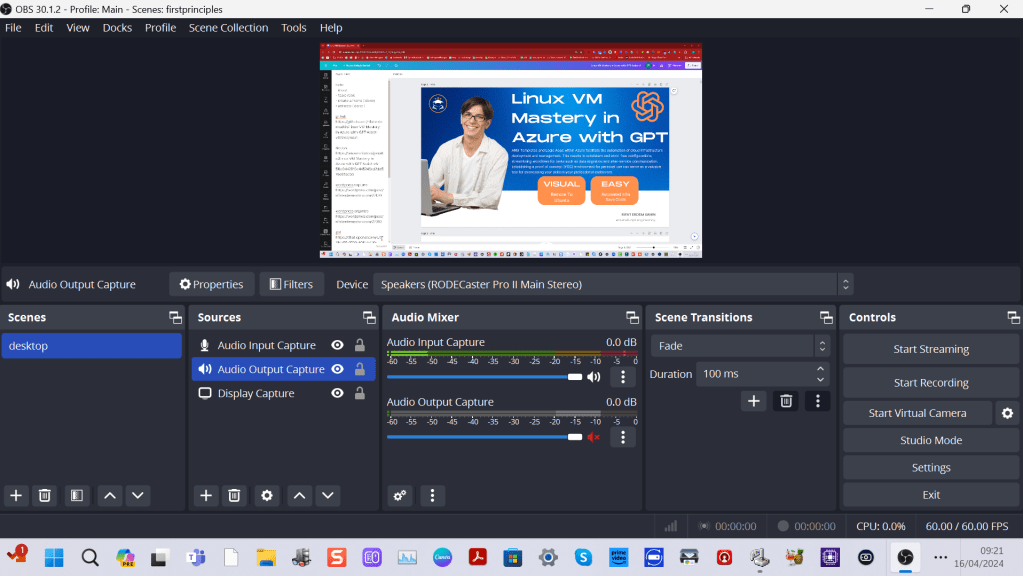The height and width of the screenshot is (576, 1023).
Task: Open the Tools menu
Action: [x=294, y=27]
